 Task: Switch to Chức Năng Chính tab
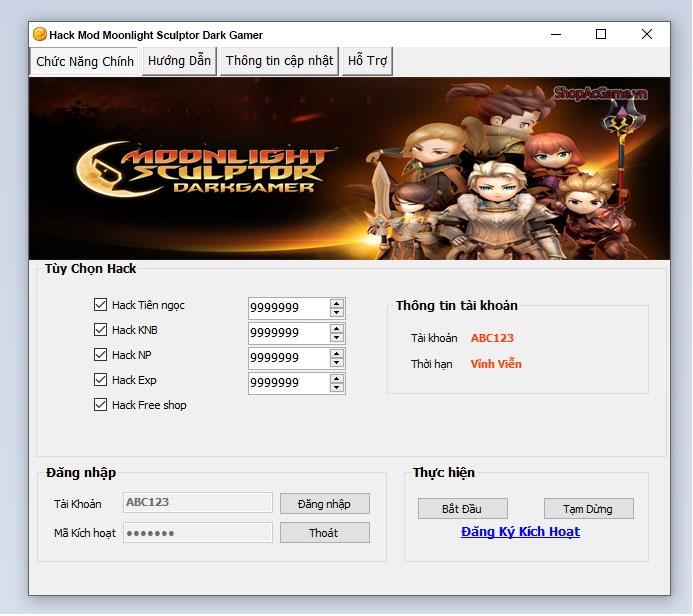coord(85,61)
